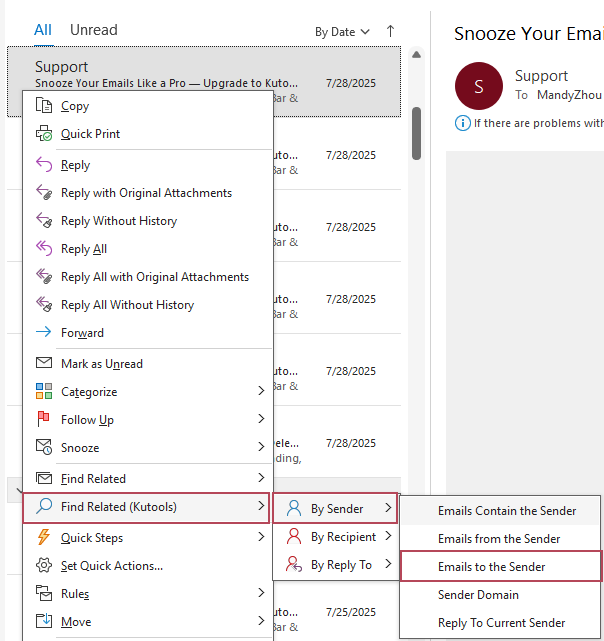
Task: Choose Emails from the Sender
Action: pos(500,539)
